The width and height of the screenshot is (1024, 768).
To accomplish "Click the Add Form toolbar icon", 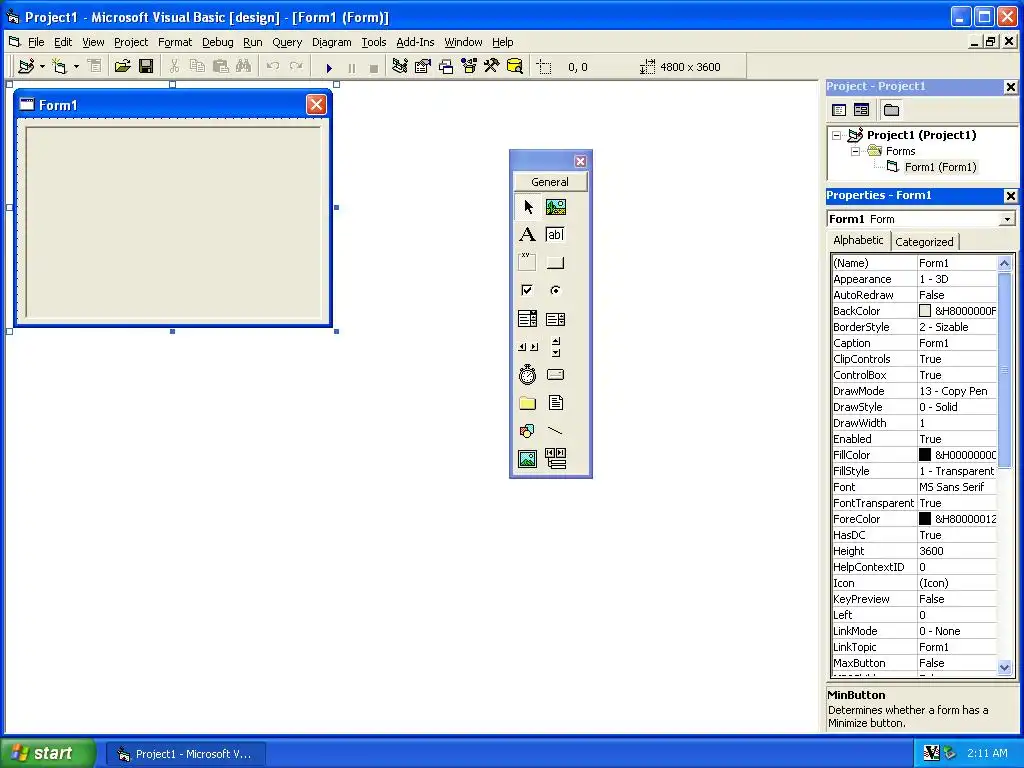I will 59,66.
